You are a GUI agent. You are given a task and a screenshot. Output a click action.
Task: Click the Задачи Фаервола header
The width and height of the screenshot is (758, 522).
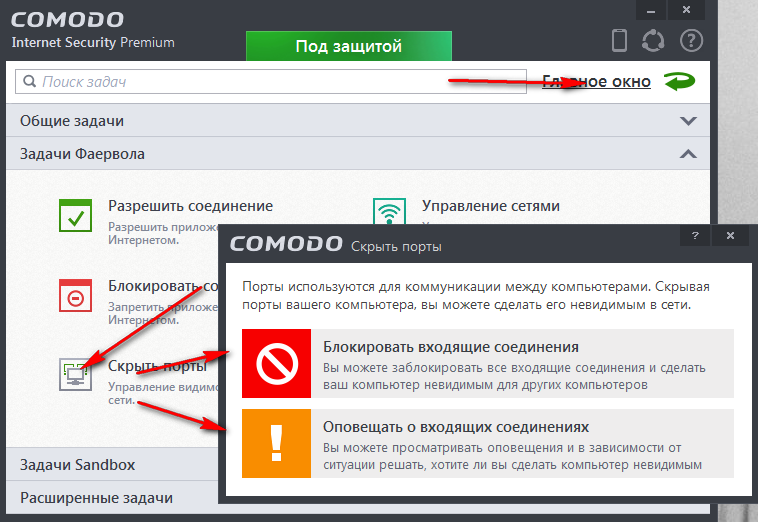click(358, 154)
